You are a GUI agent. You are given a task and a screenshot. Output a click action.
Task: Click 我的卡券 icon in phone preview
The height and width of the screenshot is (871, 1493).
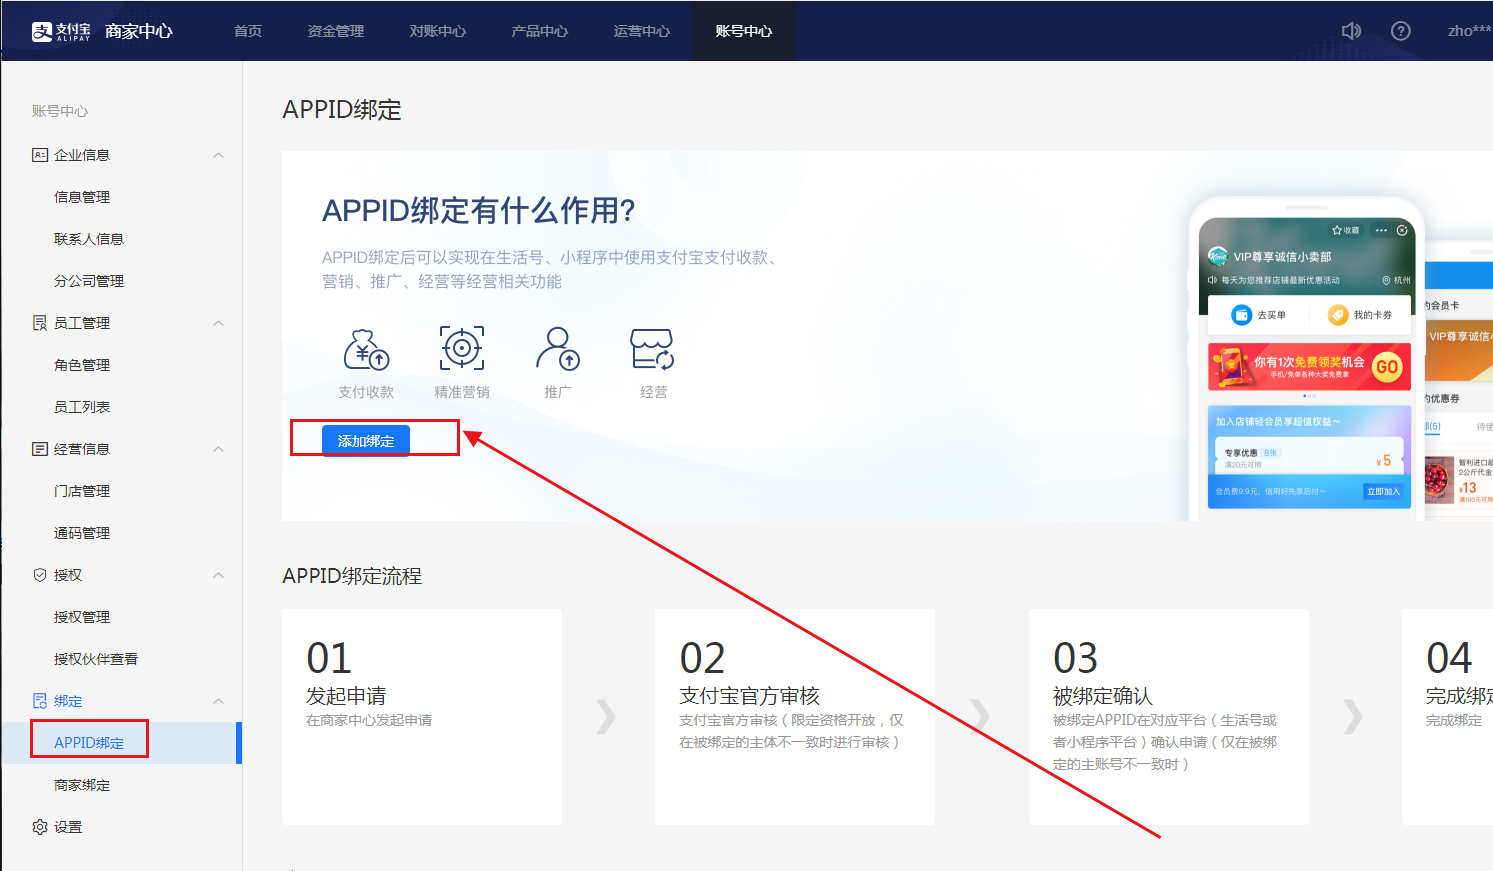tap(1338, 315)
